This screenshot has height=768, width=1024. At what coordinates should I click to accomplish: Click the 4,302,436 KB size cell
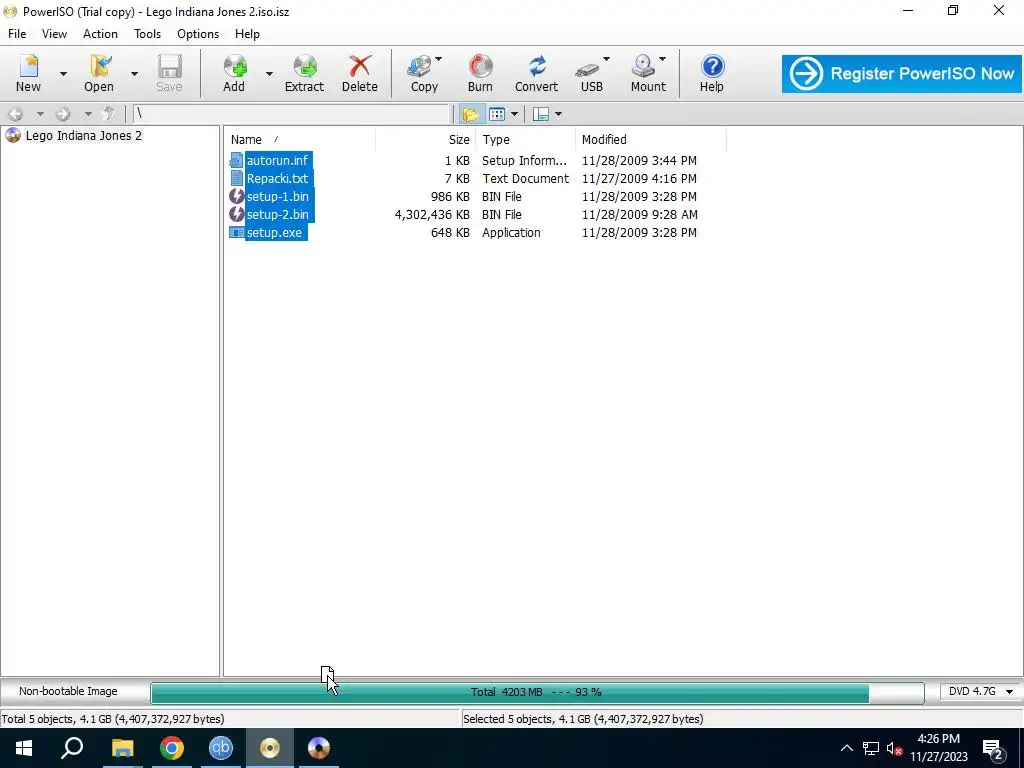tap(432, 215)
